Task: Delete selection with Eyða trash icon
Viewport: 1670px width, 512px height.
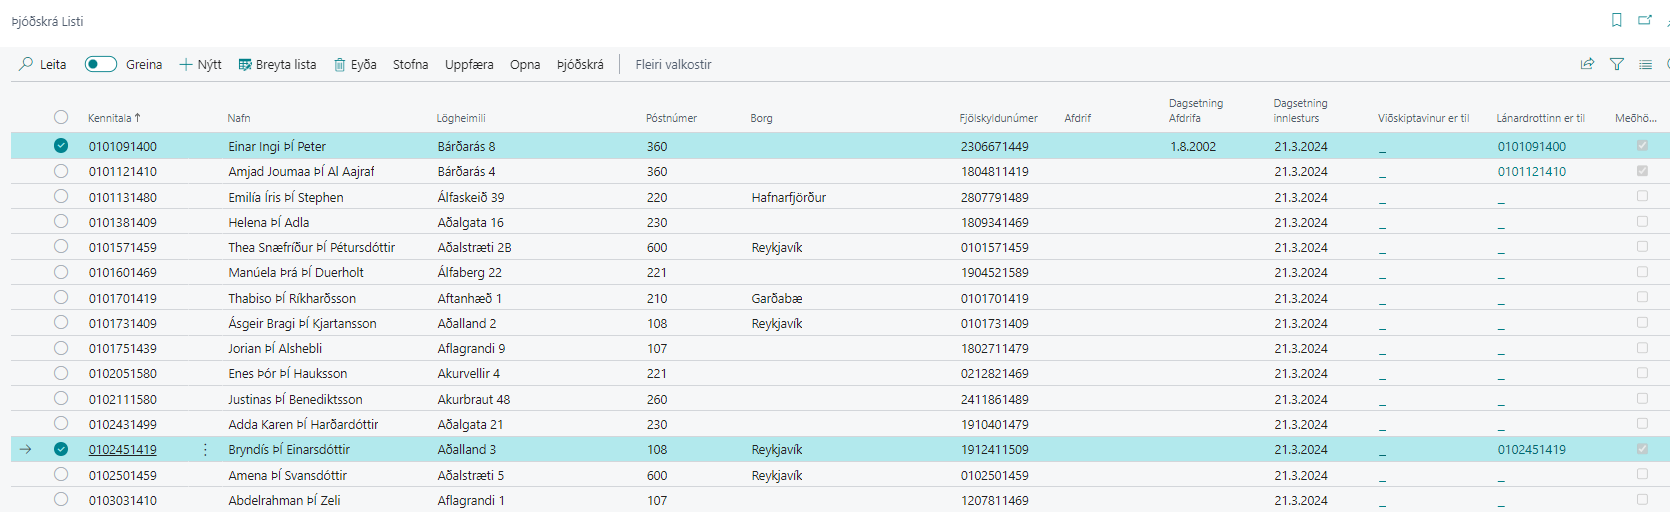Action: click(x=340, y=65)
